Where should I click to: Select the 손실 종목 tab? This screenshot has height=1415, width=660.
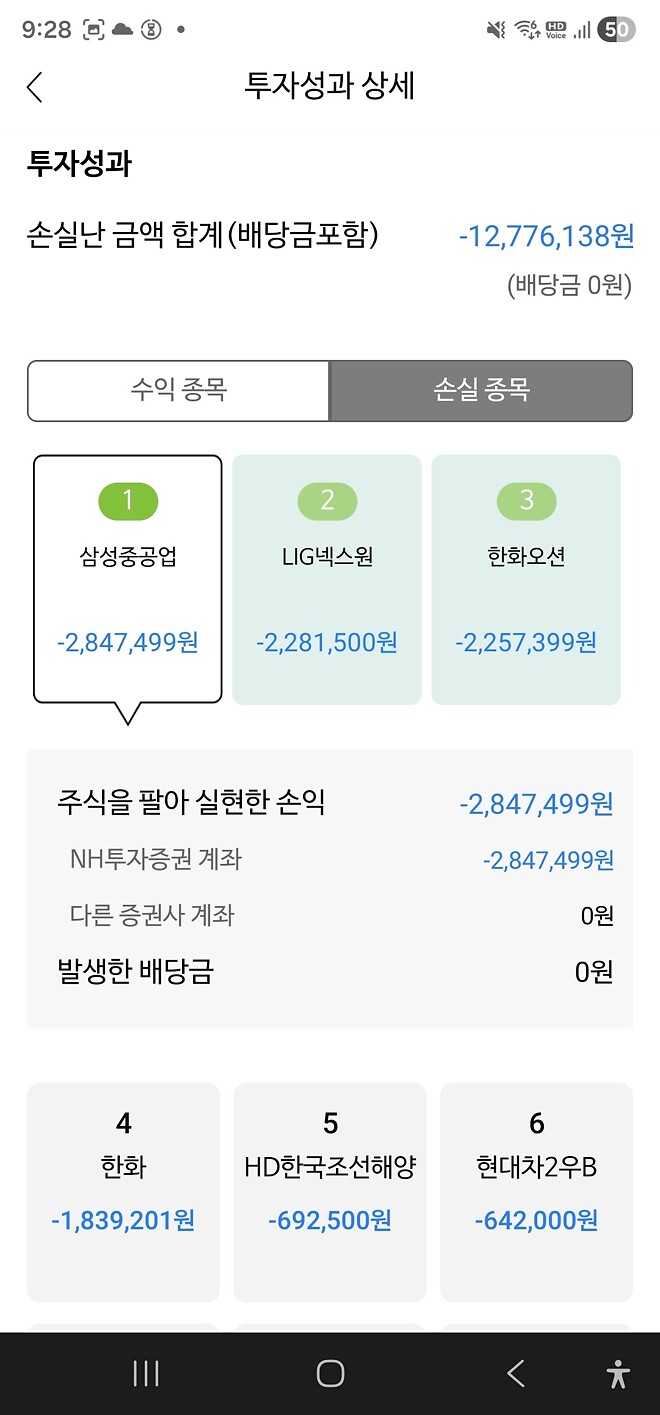[x=481, y=391]
